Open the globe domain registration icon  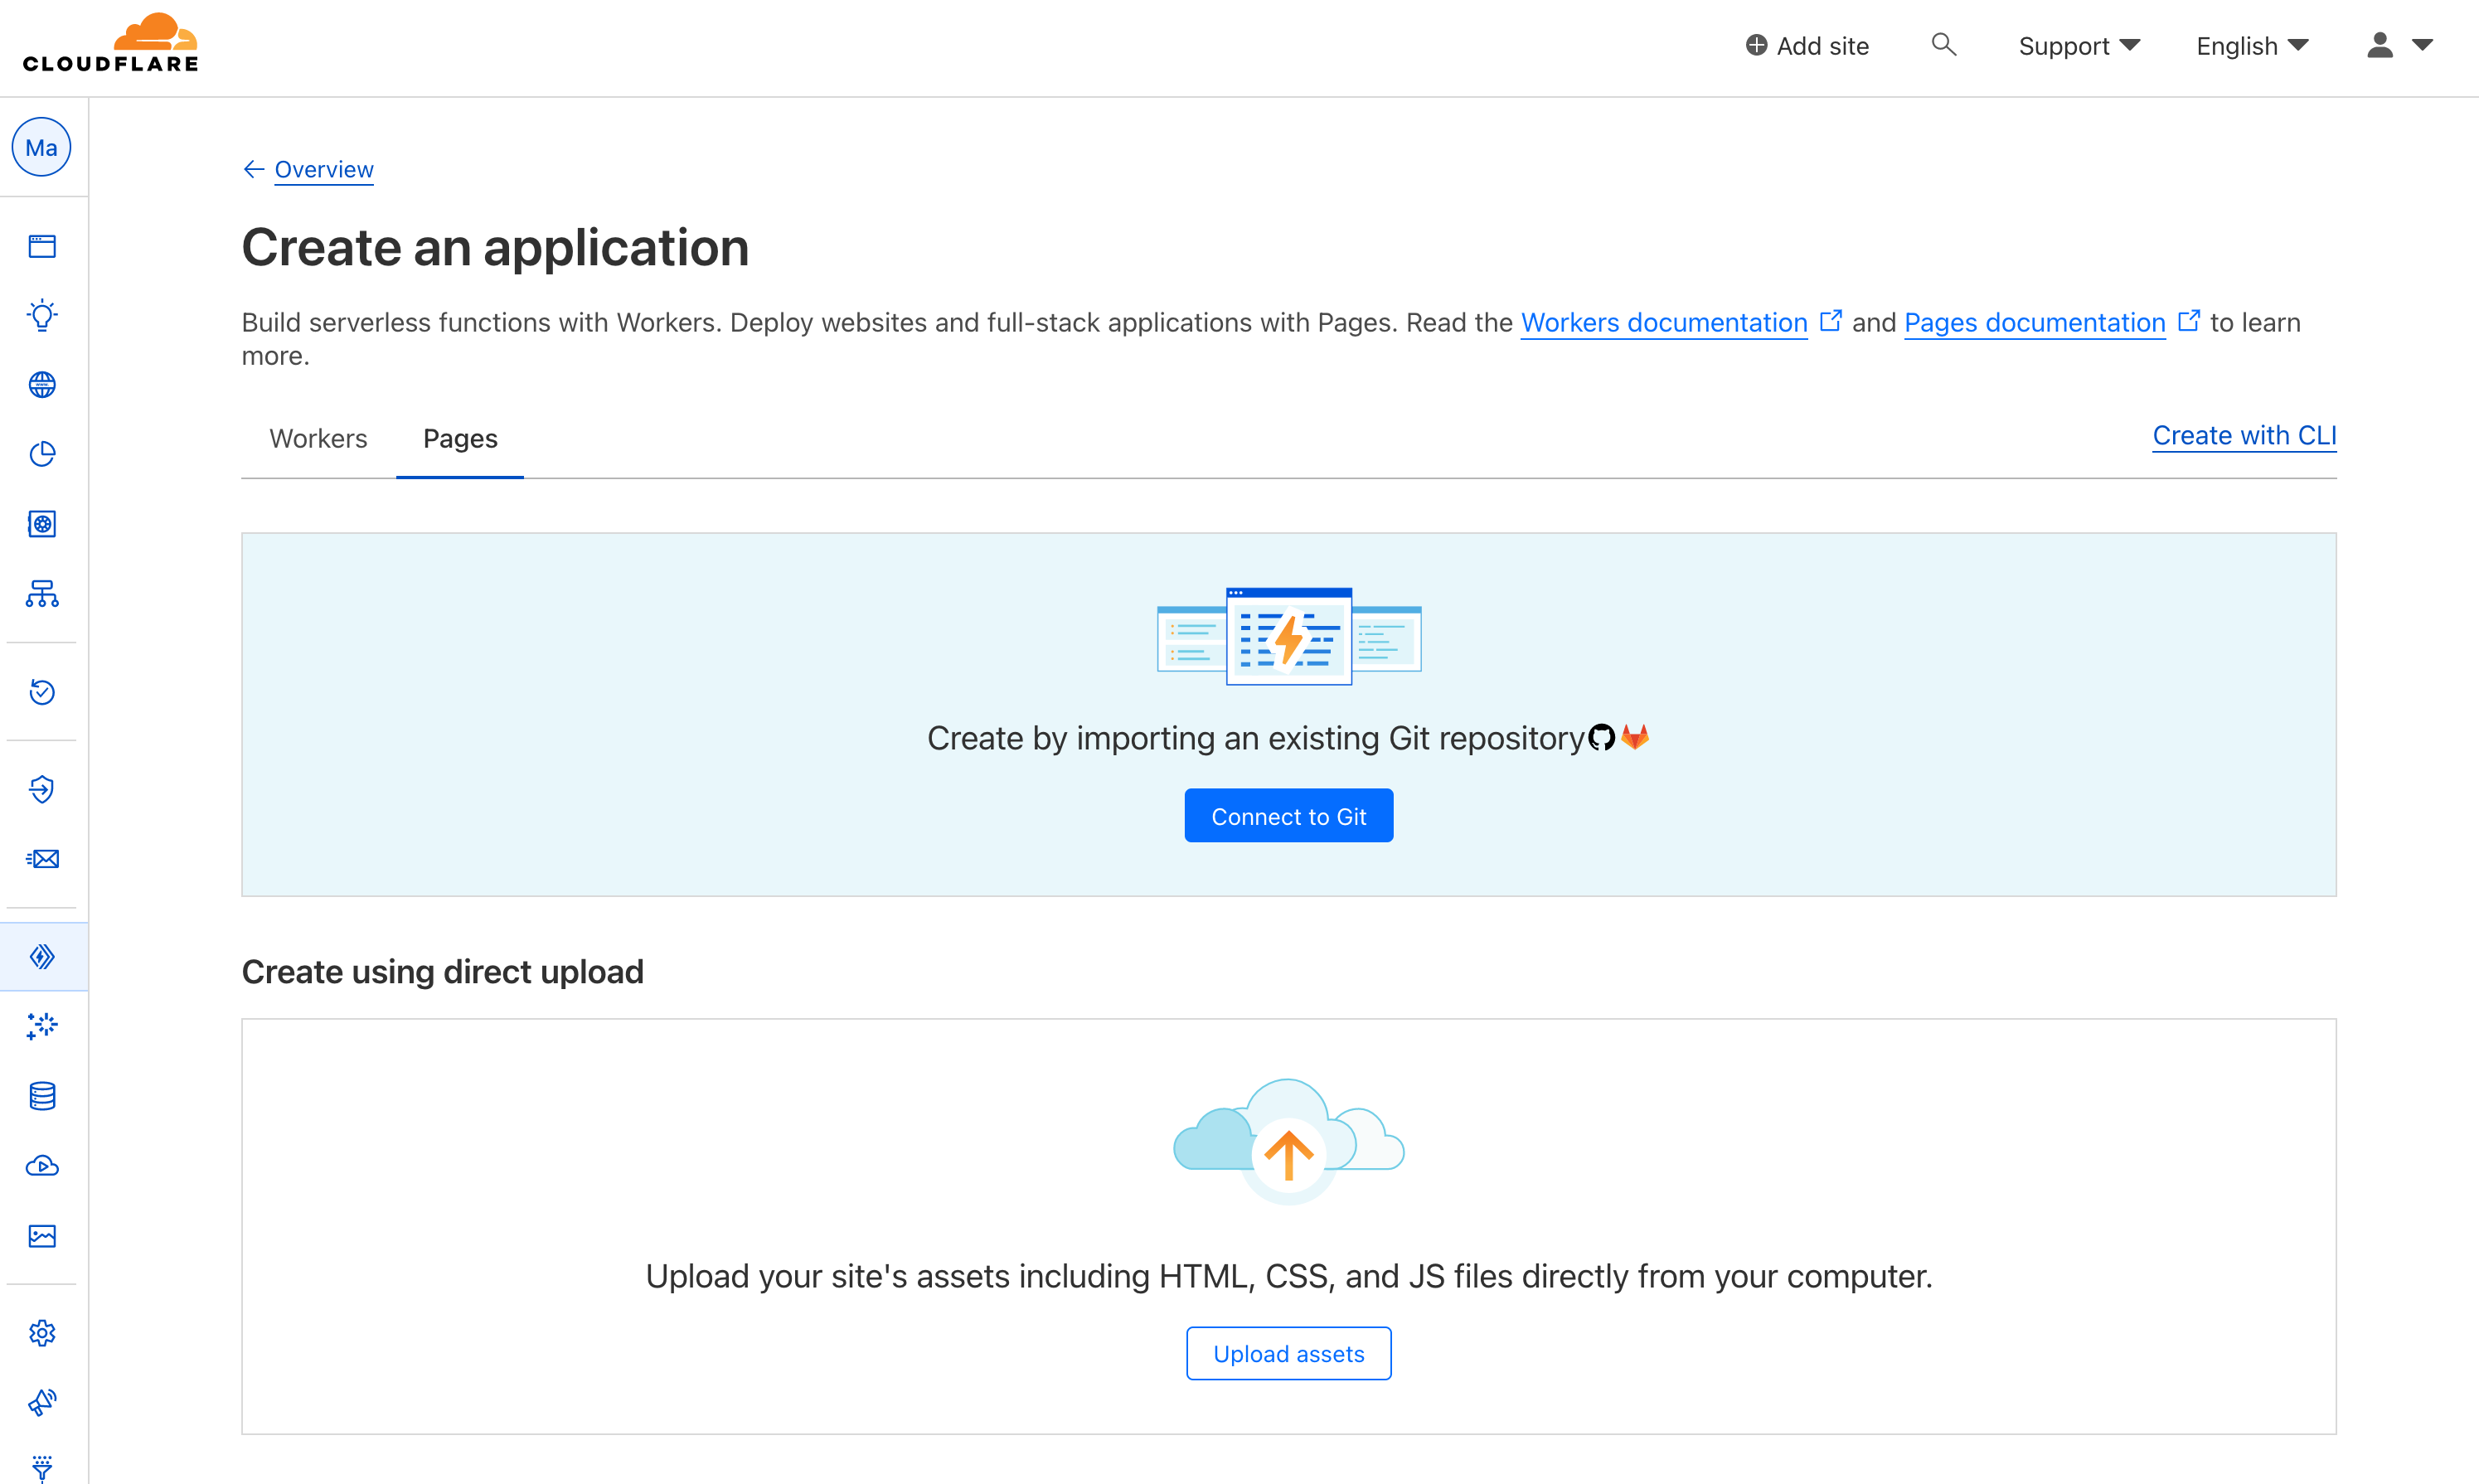(x=42, y=385)
